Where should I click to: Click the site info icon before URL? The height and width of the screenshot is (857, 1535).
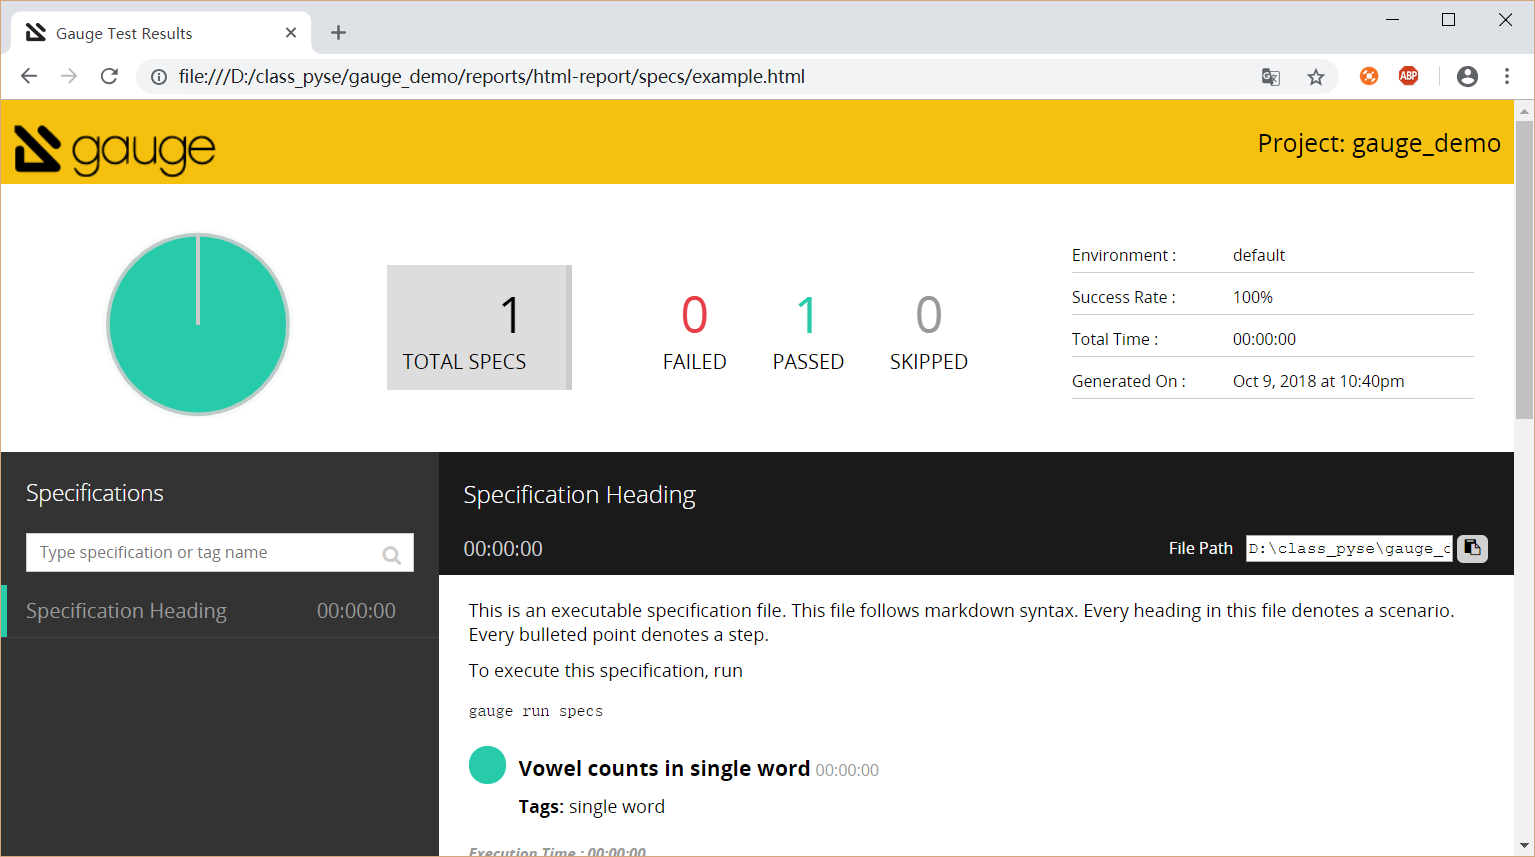[159, 77]
